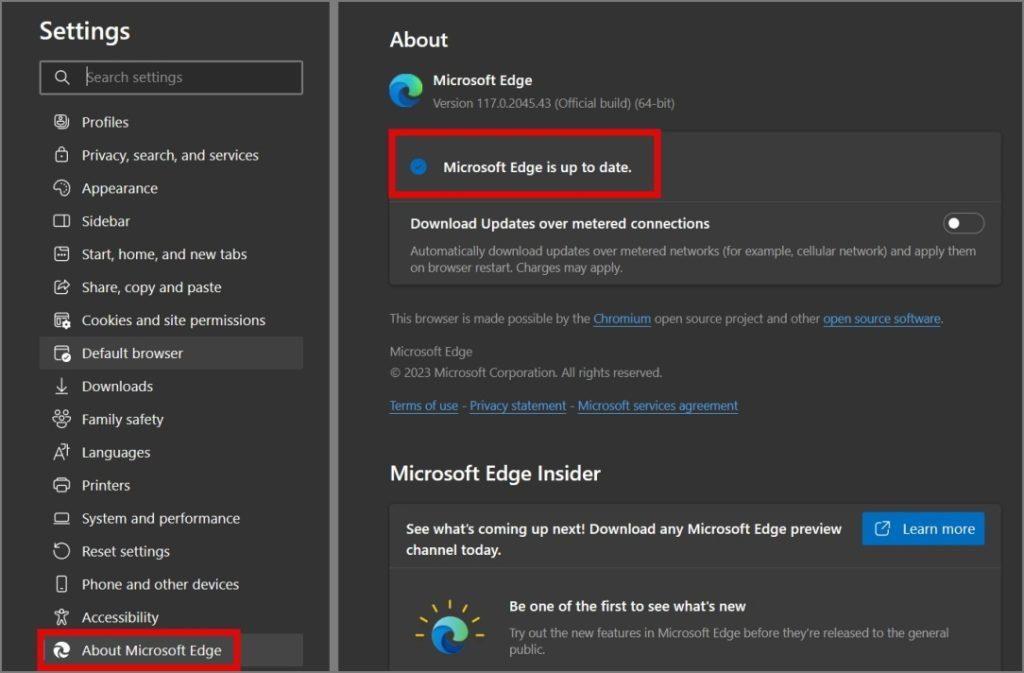Click the Edge Insider sunburst logo
This screenshot has height=673, width=1024.
click(450, 628)
